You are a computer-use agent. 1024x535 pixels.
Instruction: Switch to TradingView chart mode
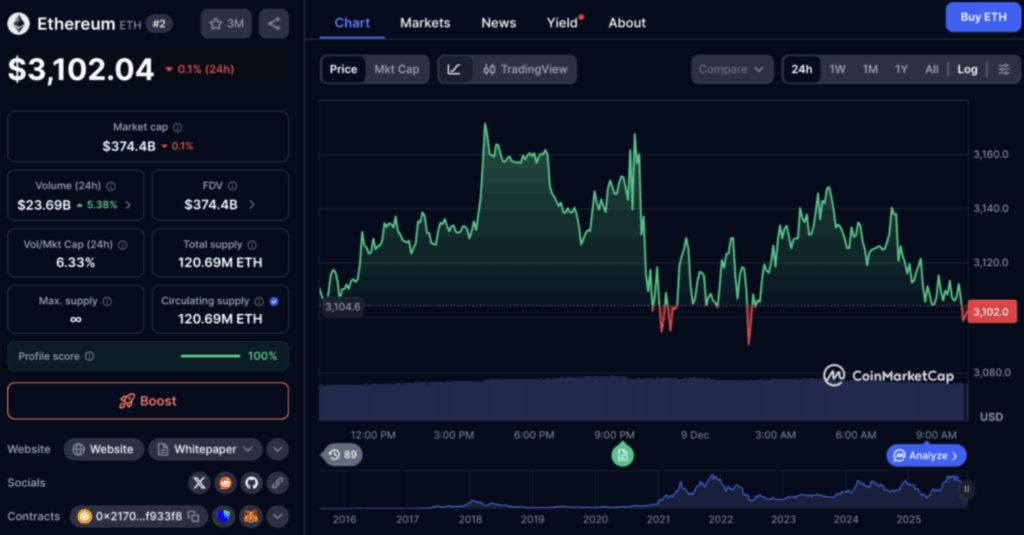pos(524,69)
